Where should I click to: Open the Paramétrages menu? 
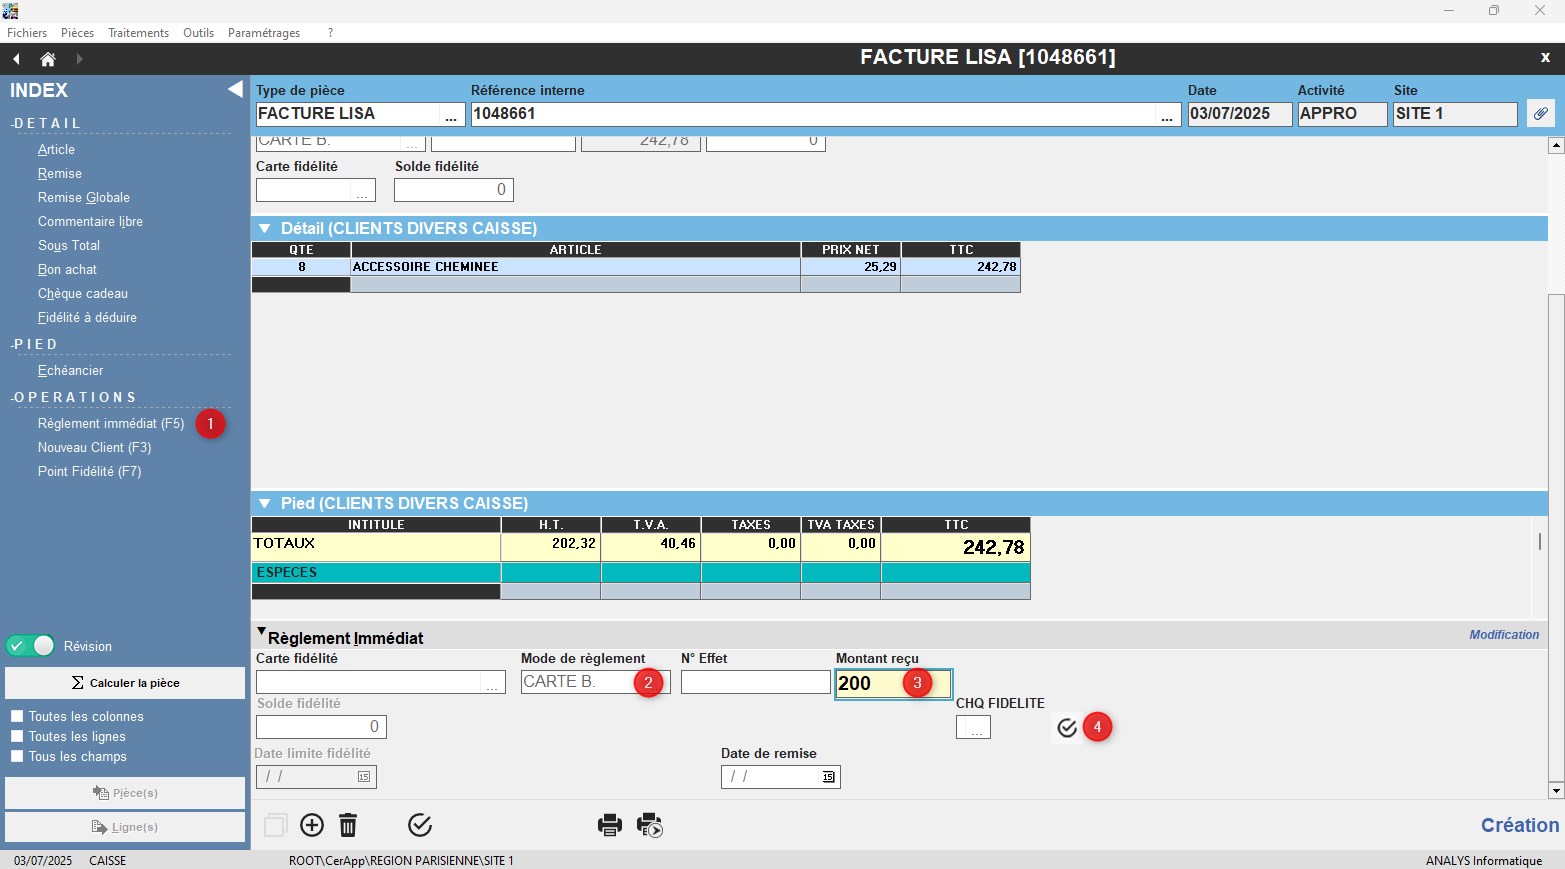[263, 33]
